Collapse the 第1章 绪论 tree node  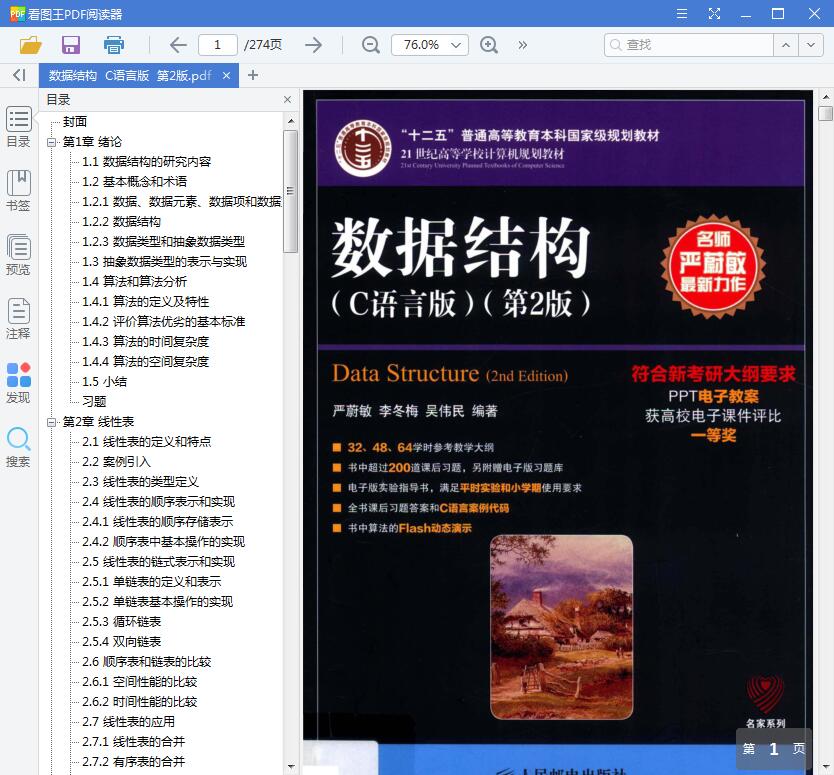[52, 142]
